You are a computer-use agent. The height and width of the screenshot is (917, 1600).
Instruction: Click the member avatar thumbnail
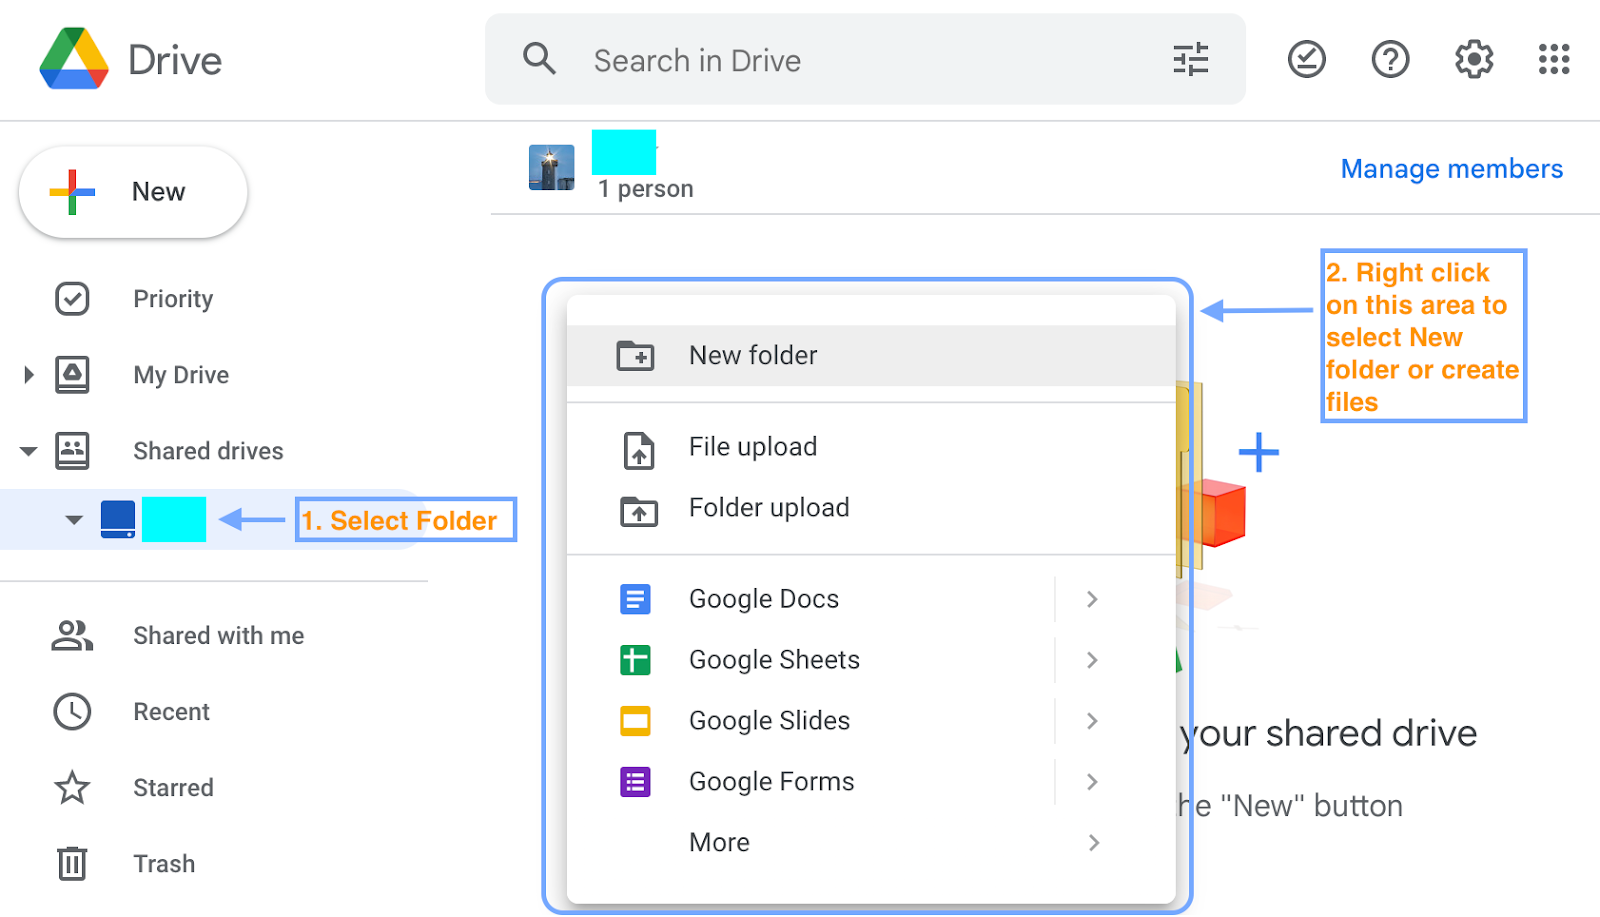(x=552, y=168)
